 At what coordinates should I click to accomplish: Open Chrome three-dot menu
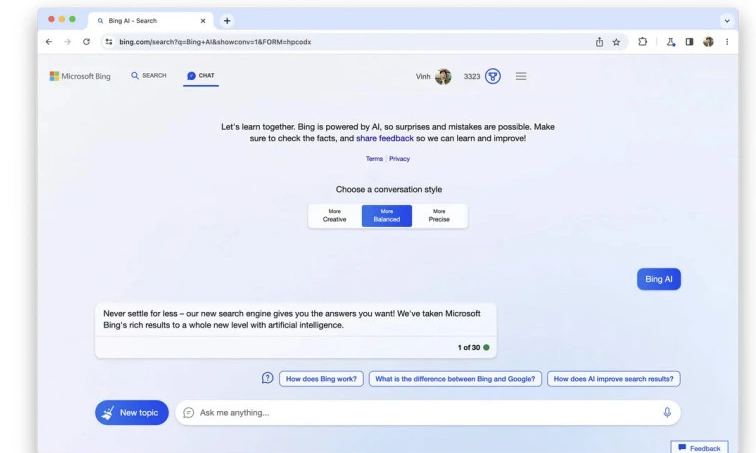coord(727,42)
